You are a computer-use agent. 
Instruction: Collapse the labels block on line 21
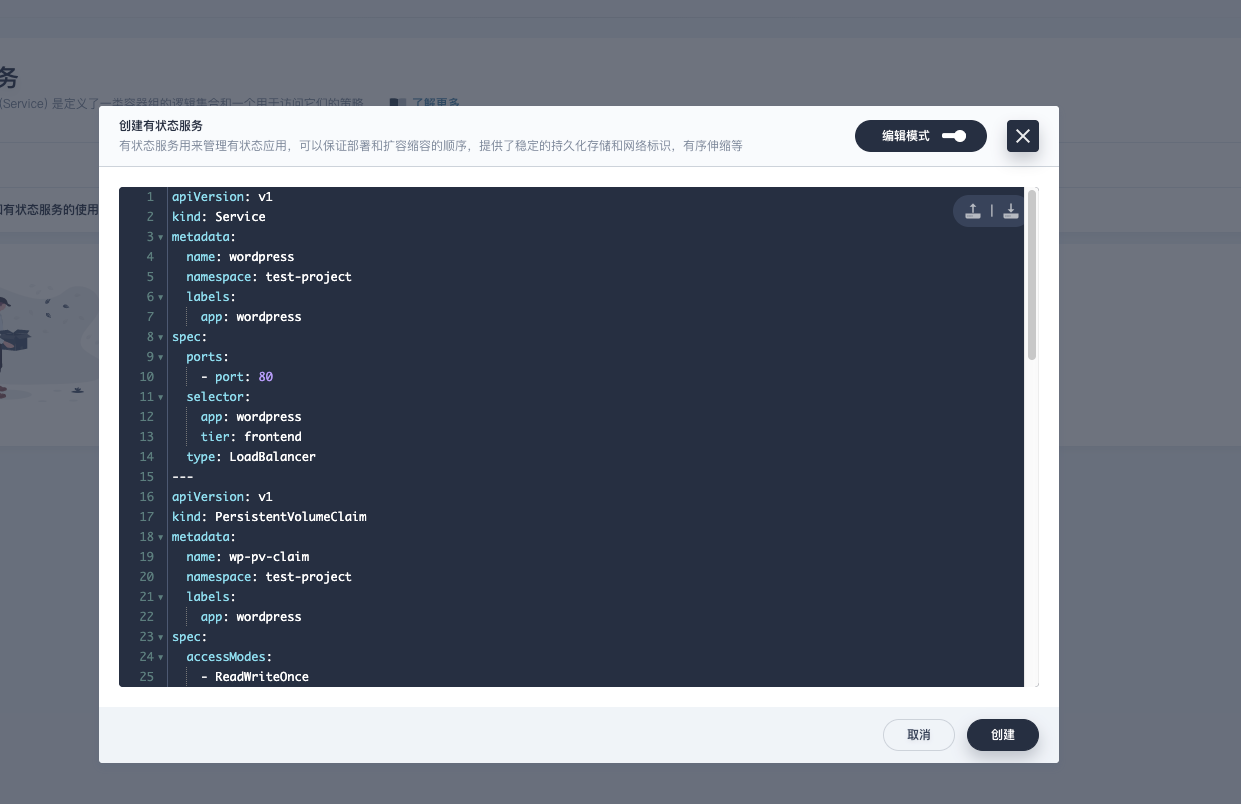click(x=161, y=597)
